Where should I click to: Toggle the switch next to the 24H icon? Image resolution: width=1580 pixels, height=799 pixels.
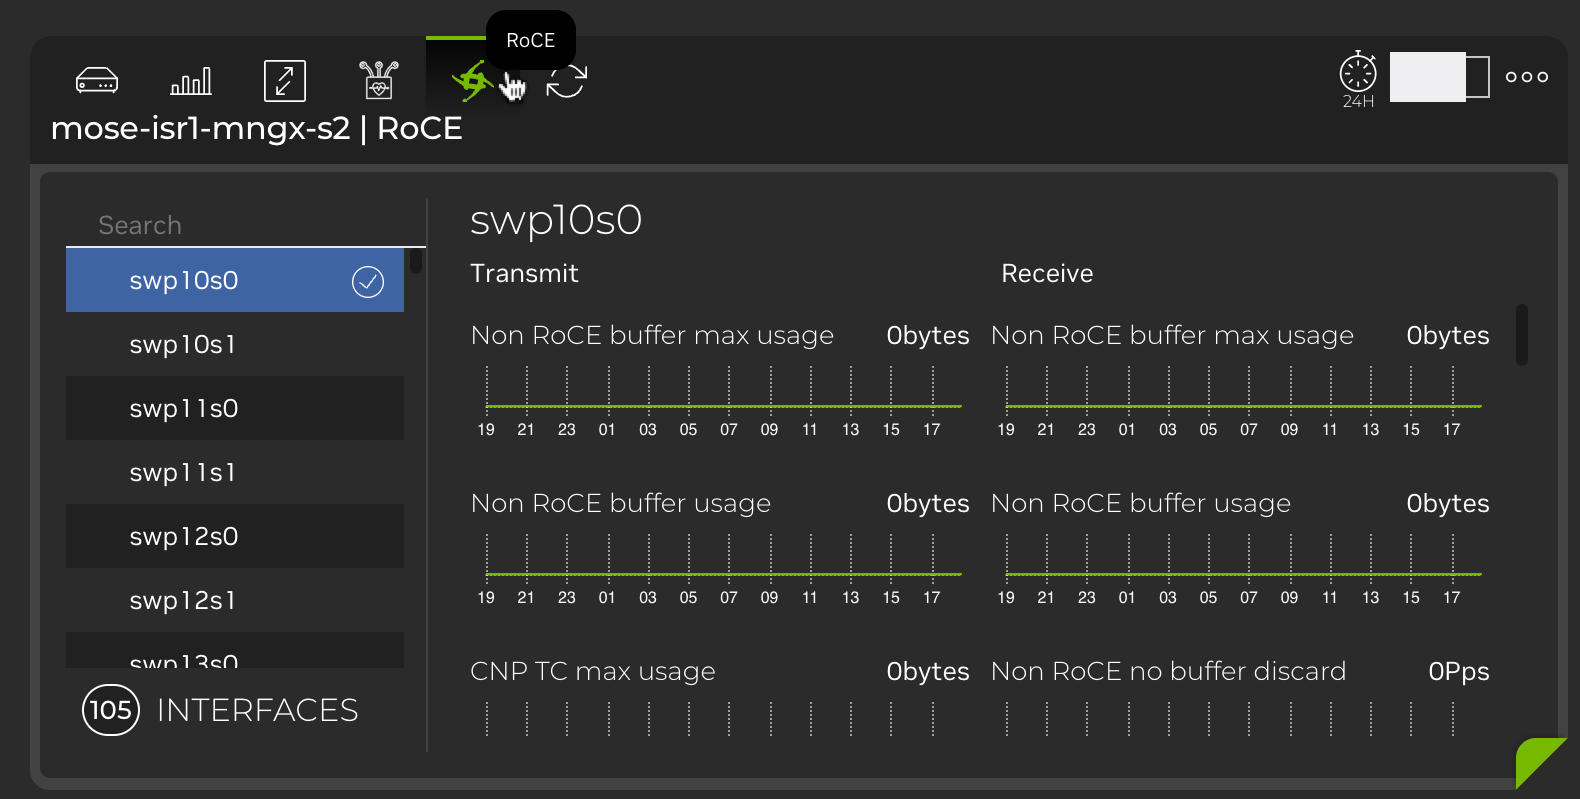tap(1440, 76)
